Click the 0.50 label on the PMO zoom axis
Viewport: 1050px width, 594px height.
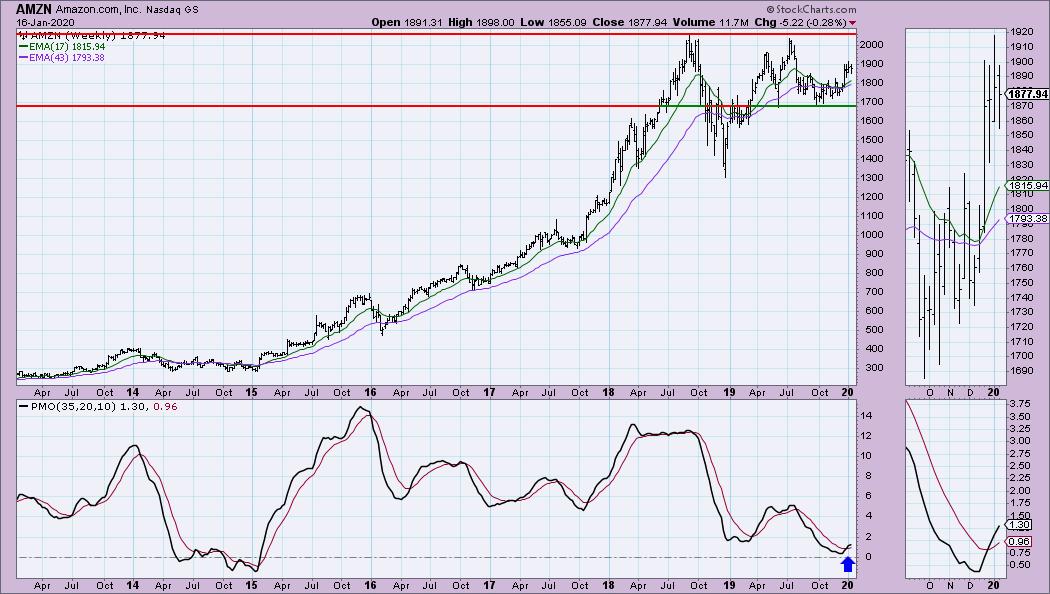pyautogui.click(x=1020, y=565)
